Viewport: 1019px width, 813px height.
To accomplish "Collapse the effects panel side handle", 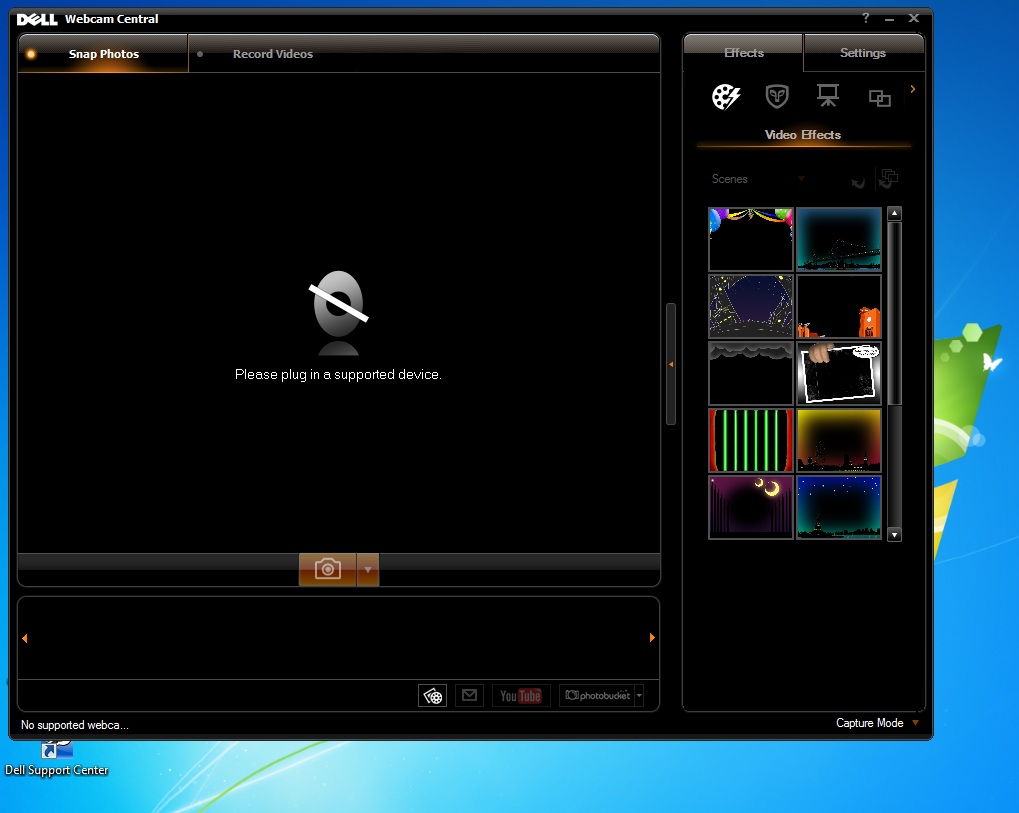I will click(x=671, y=364).
